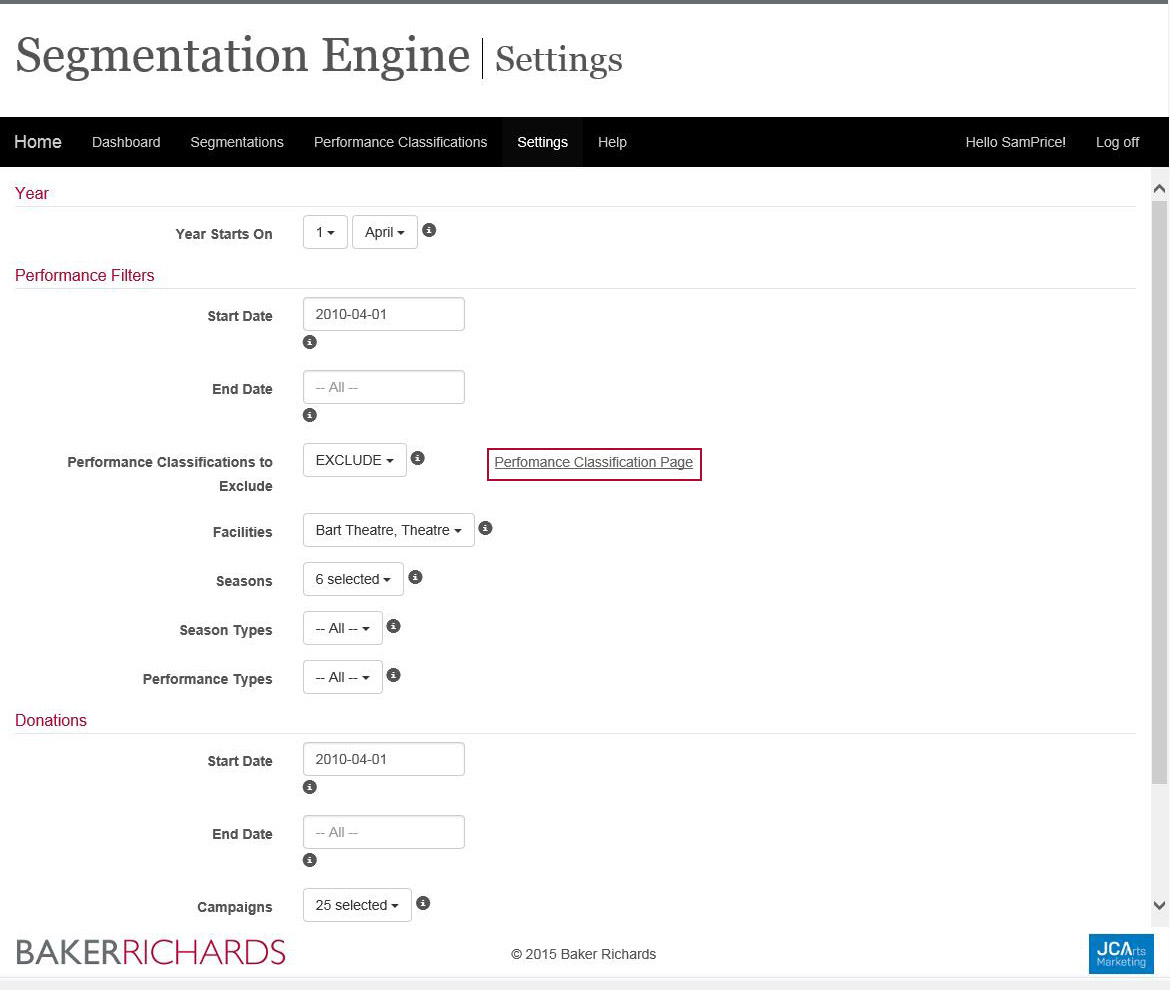Click info icon beside Season Types
The image size is (1170, 990).
[394, 626]
